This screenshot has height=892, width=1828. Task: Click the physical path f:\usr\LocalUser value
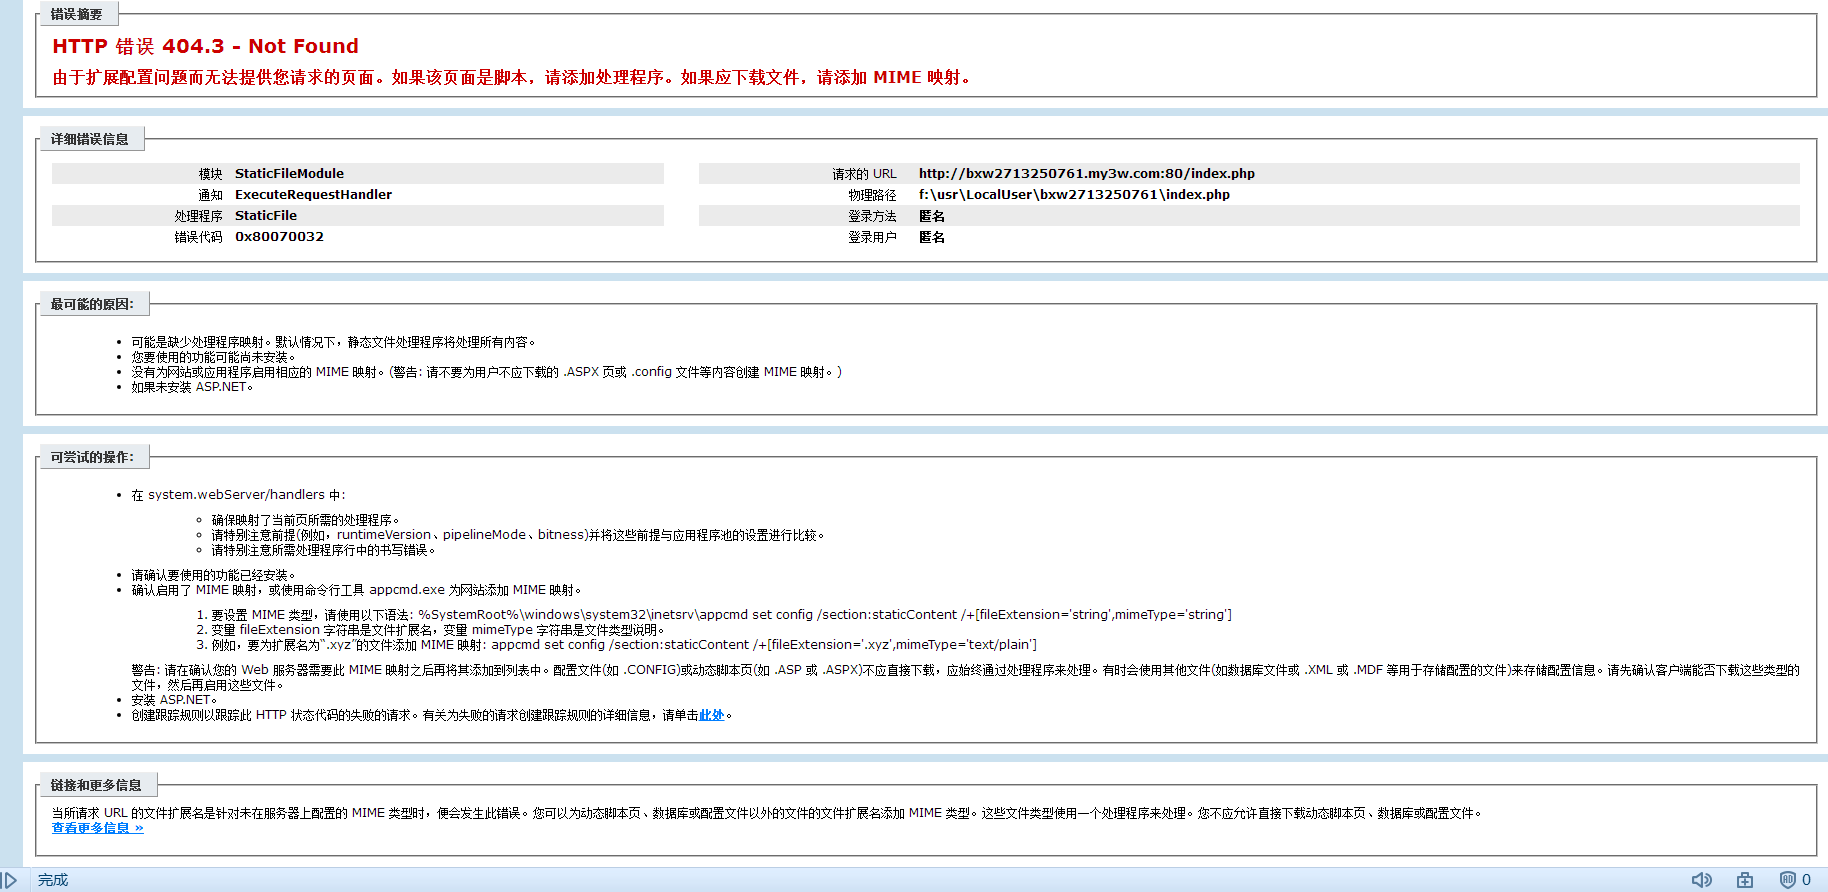(1074, 195)
